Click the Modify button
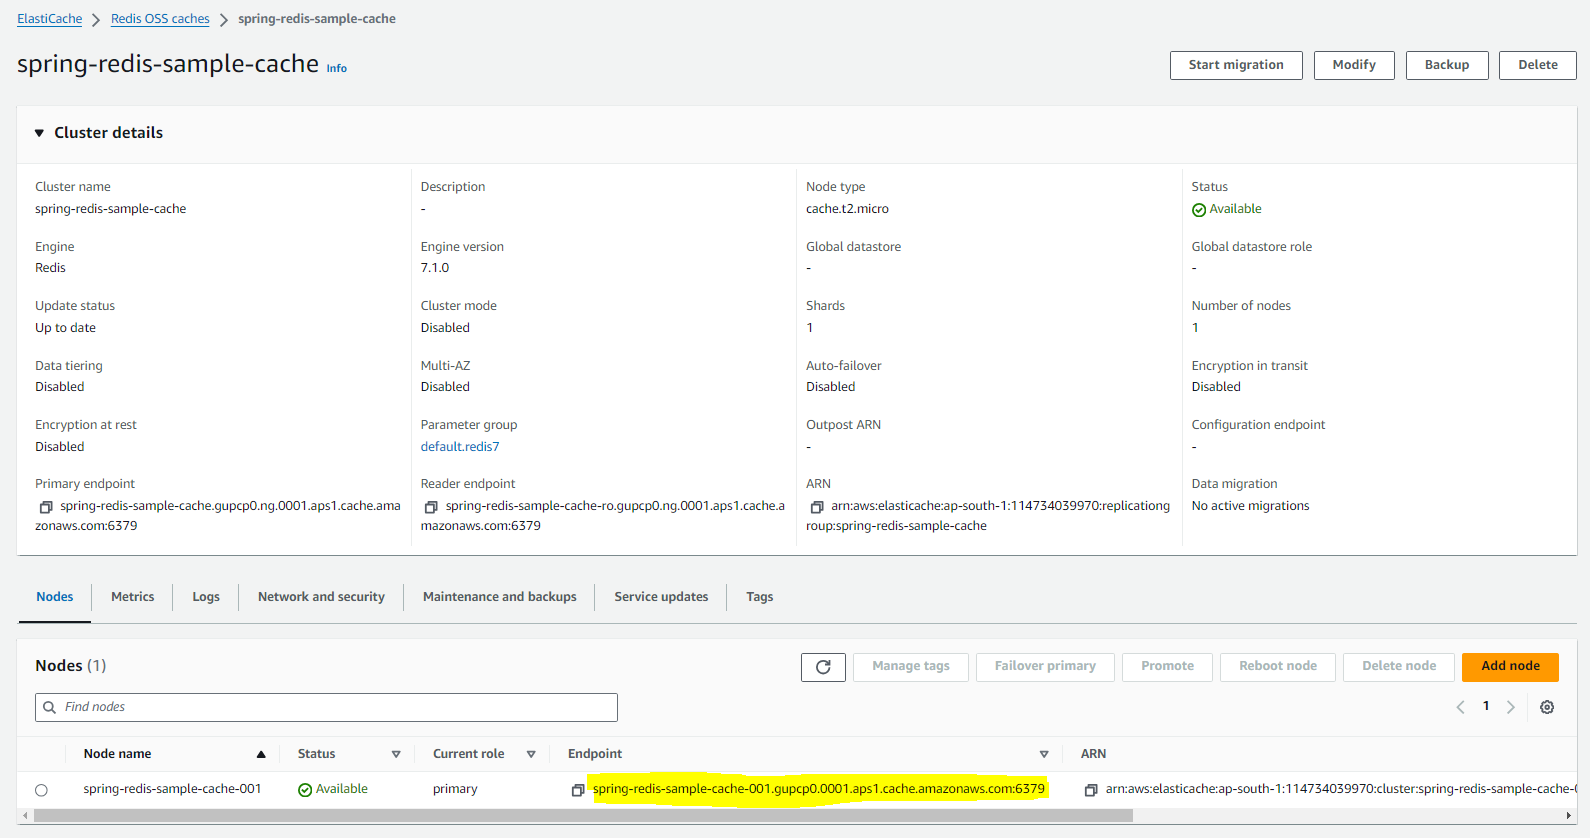The image size is (1590, 838). [x=1354, y=65]
